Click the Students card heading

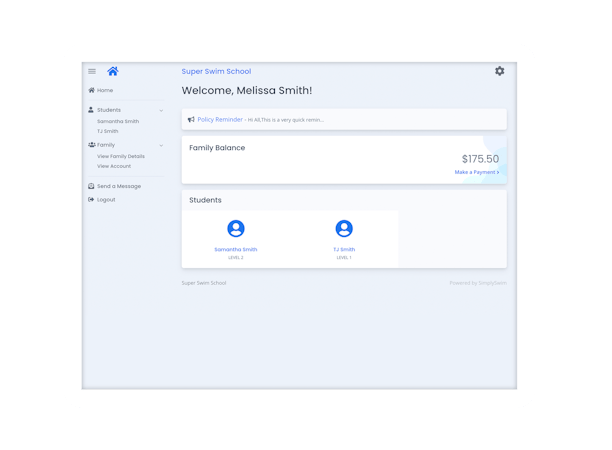point(205,200)
